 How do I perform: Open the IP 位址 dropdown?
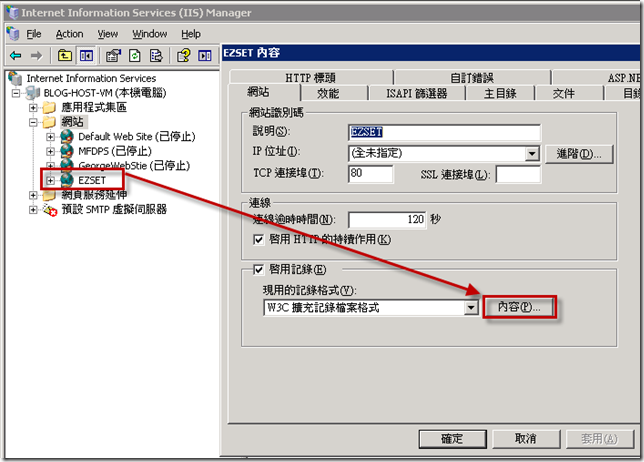pyautogui.click(x=532, y=154)
